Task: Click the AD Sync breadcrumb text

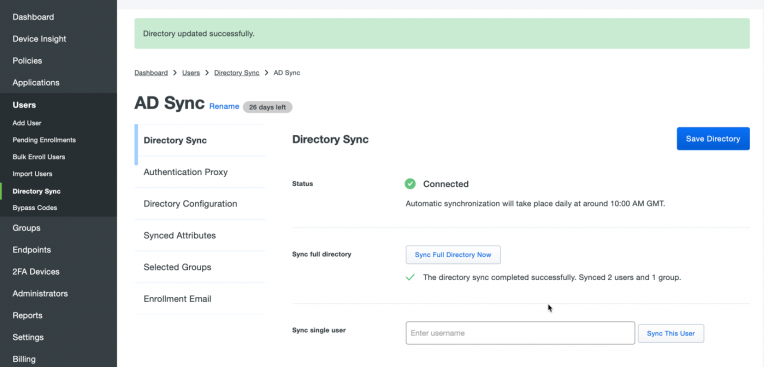Action: 287,73
